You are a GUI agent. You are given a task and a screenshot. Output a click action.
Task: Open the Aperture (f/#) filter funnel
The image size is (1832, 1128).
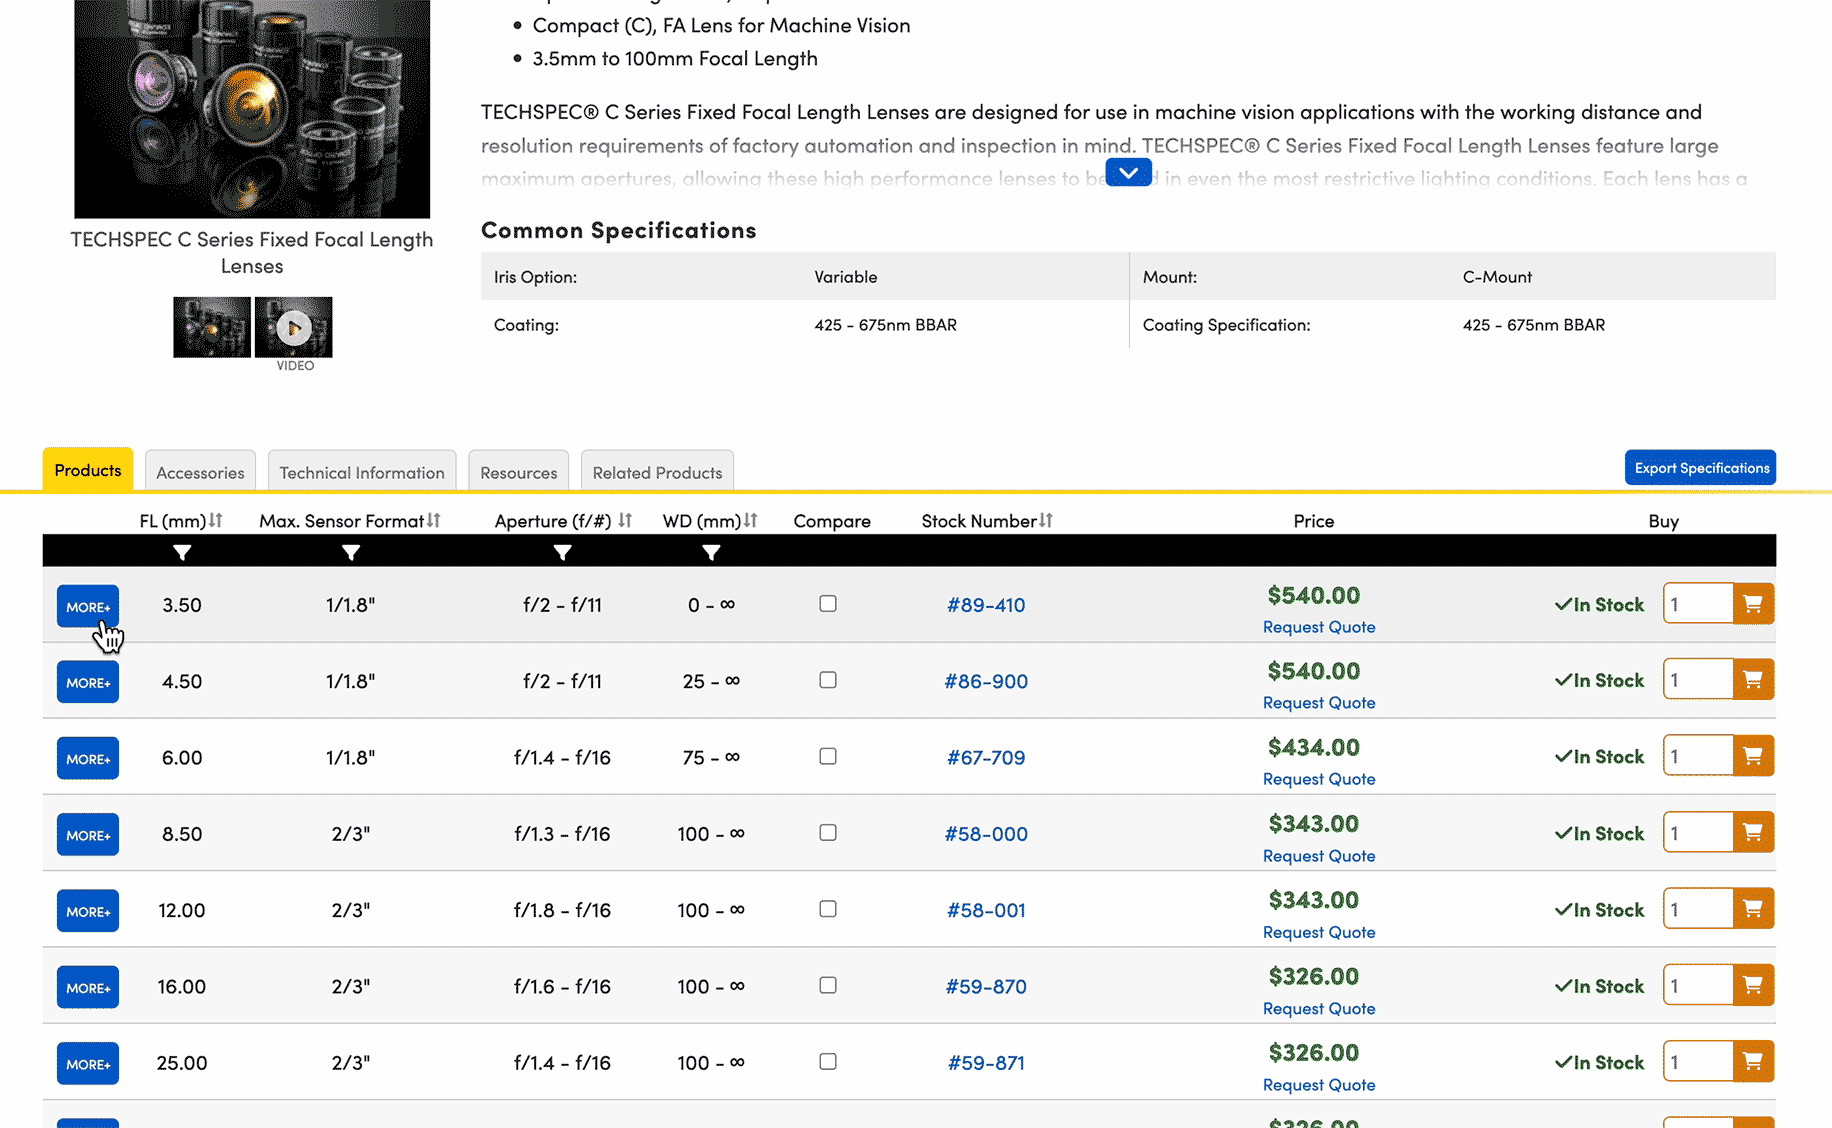562,552
